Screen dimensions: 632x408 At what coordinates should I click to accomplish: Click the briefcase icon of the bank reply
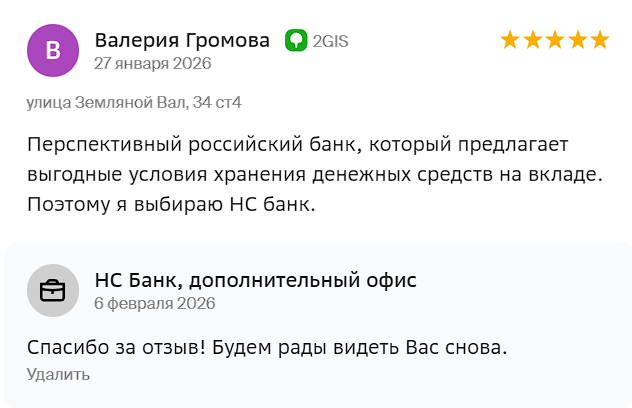(53, 290)
